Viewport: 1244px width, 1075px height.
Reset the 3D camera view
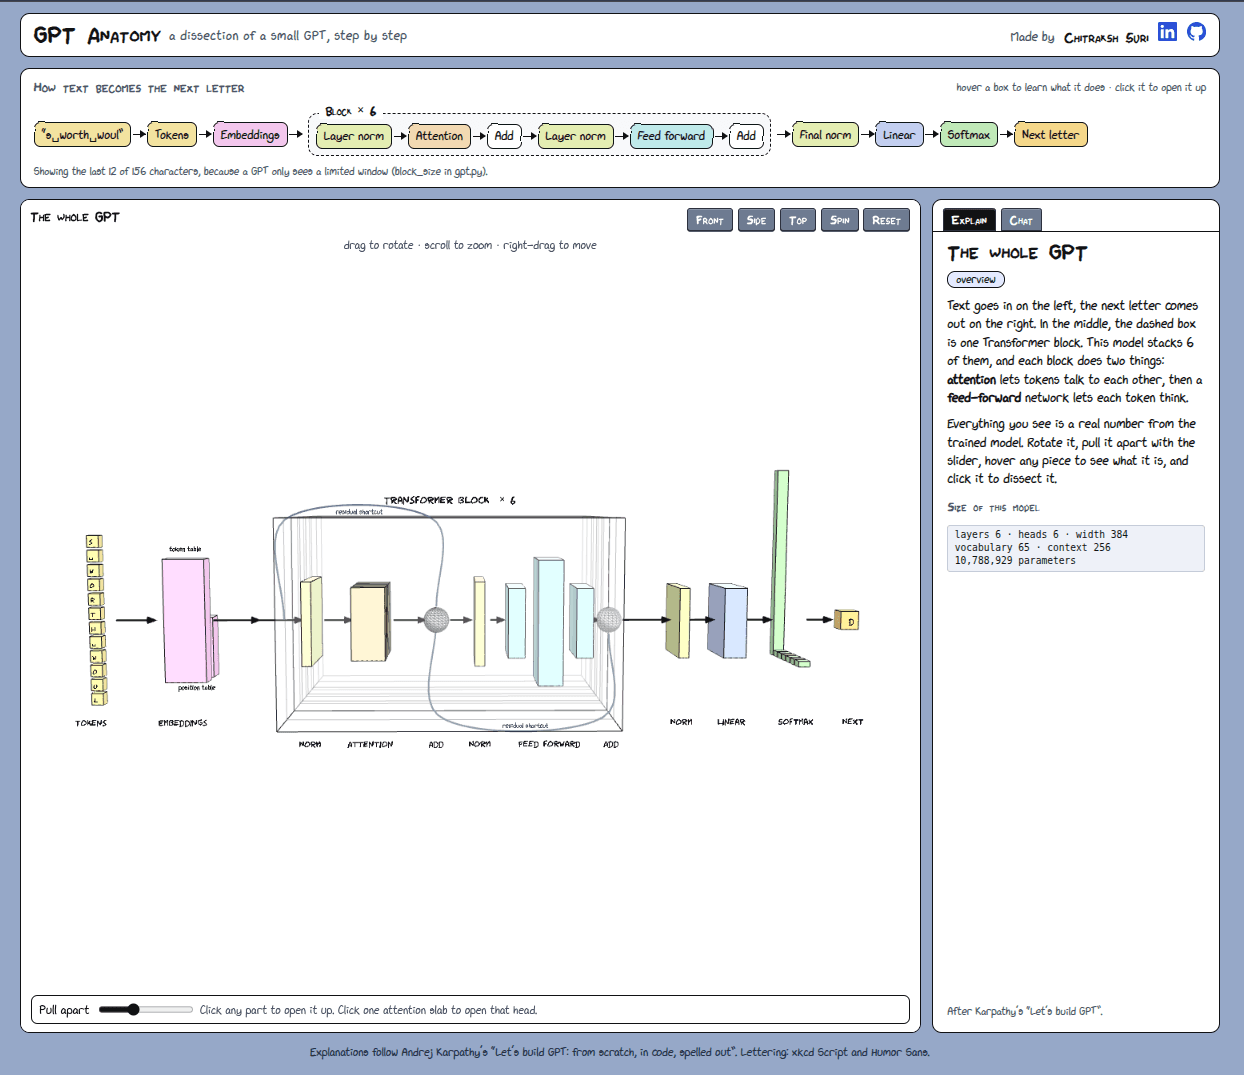click(x=886, y=220)
